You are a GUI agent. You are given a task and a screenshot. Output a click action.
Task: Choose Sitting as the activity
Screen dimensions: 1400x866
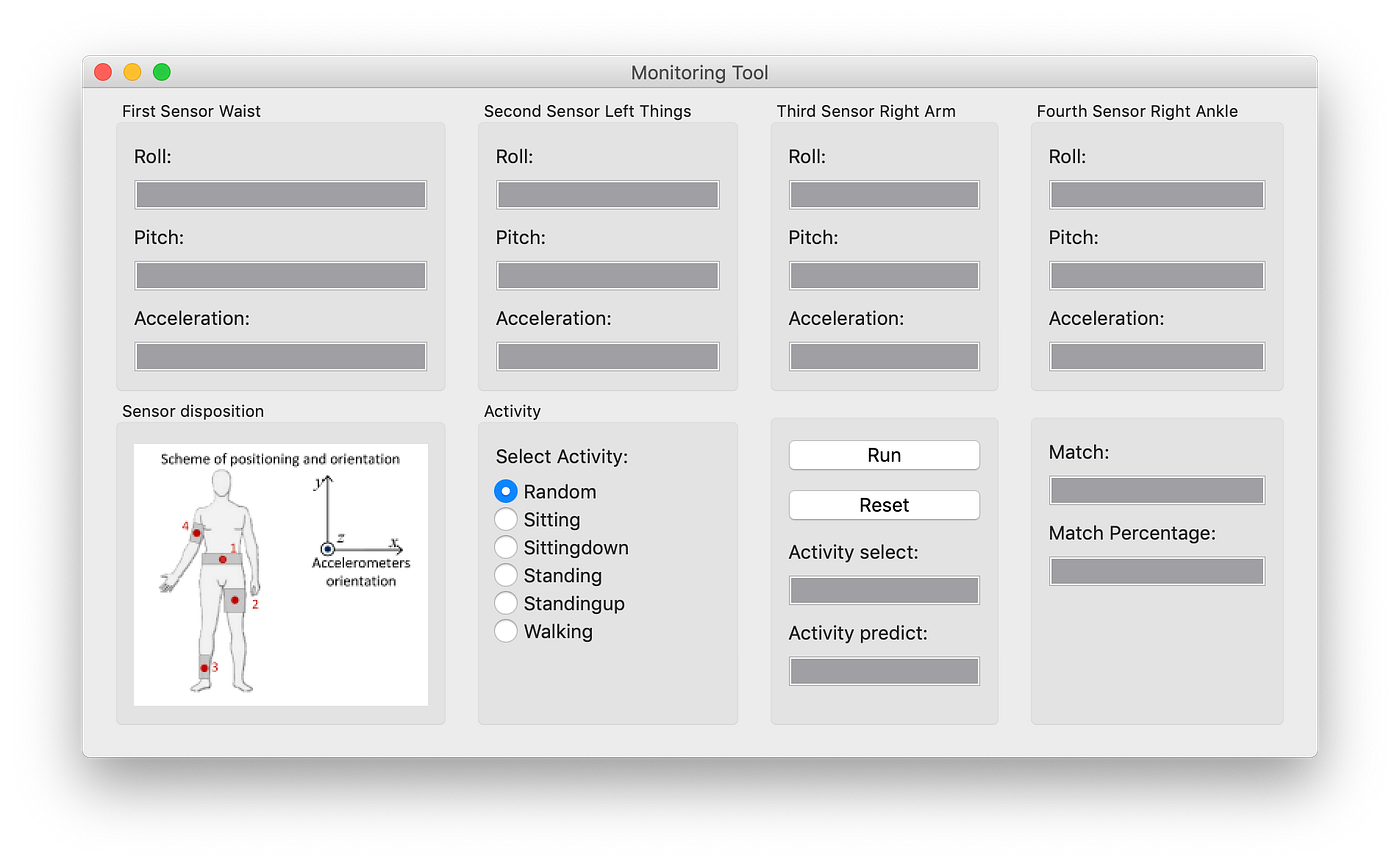(x=506, y=519)
